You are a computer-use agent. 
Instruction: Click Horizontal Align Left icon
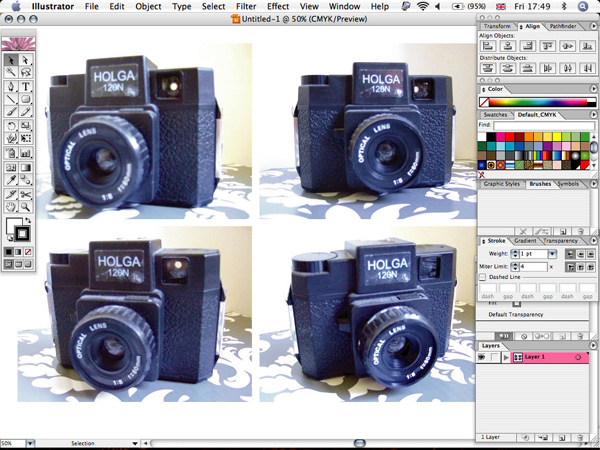point(488,46)
